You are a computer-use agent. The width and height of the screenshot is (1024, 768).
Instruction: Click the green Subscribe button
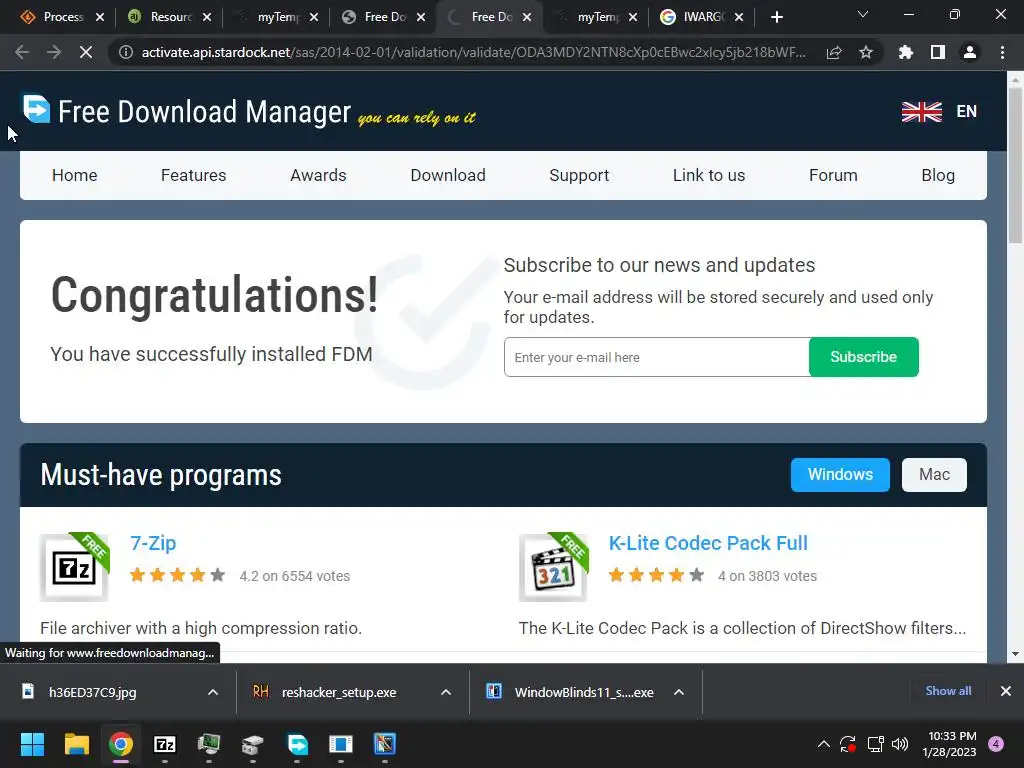point(863,357)
